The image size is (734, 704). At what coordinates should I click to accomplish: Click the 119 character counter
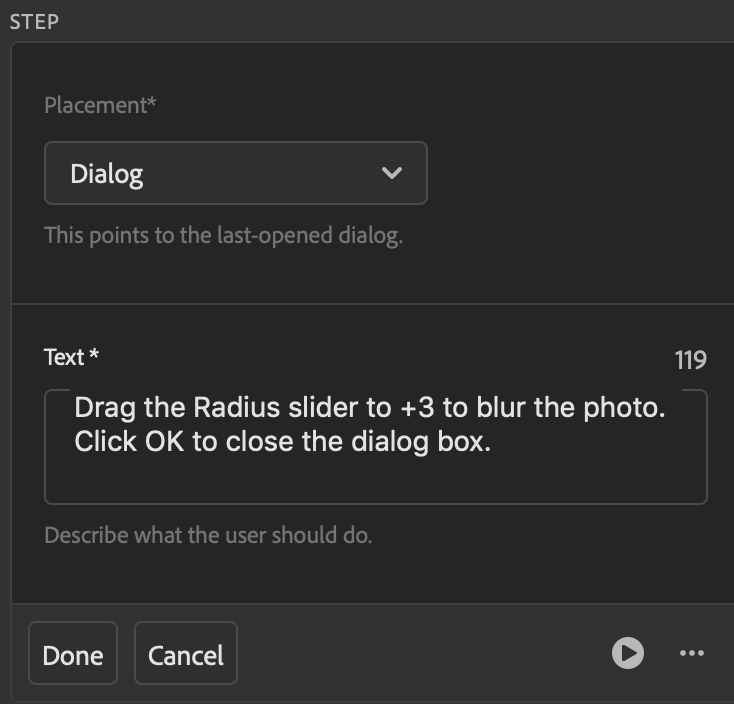tap(690, 360)
